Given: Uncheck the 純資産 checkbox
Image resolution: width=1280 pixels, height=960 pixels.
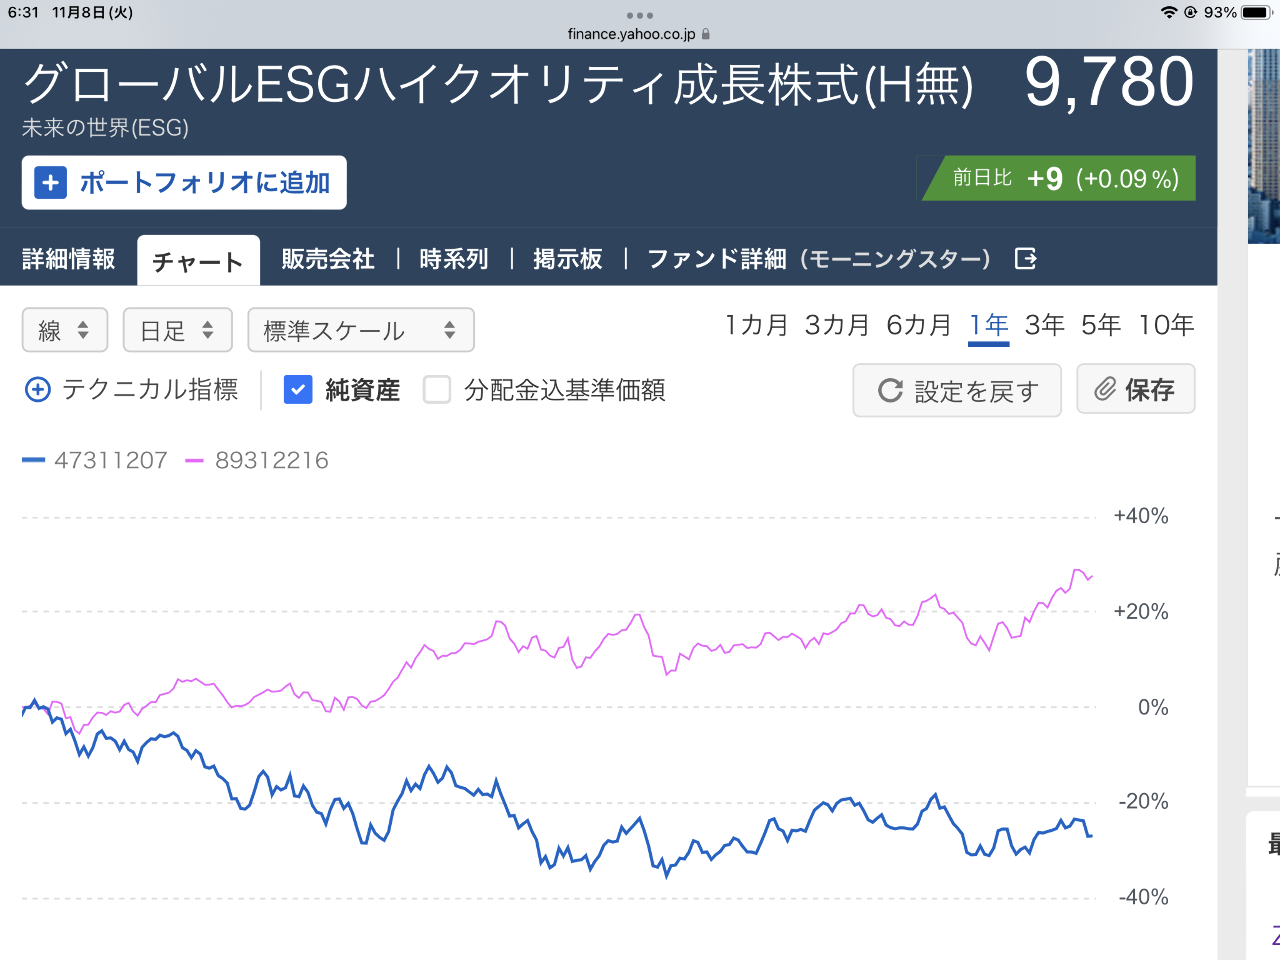Looking at the screenshot, I should 298,389.
